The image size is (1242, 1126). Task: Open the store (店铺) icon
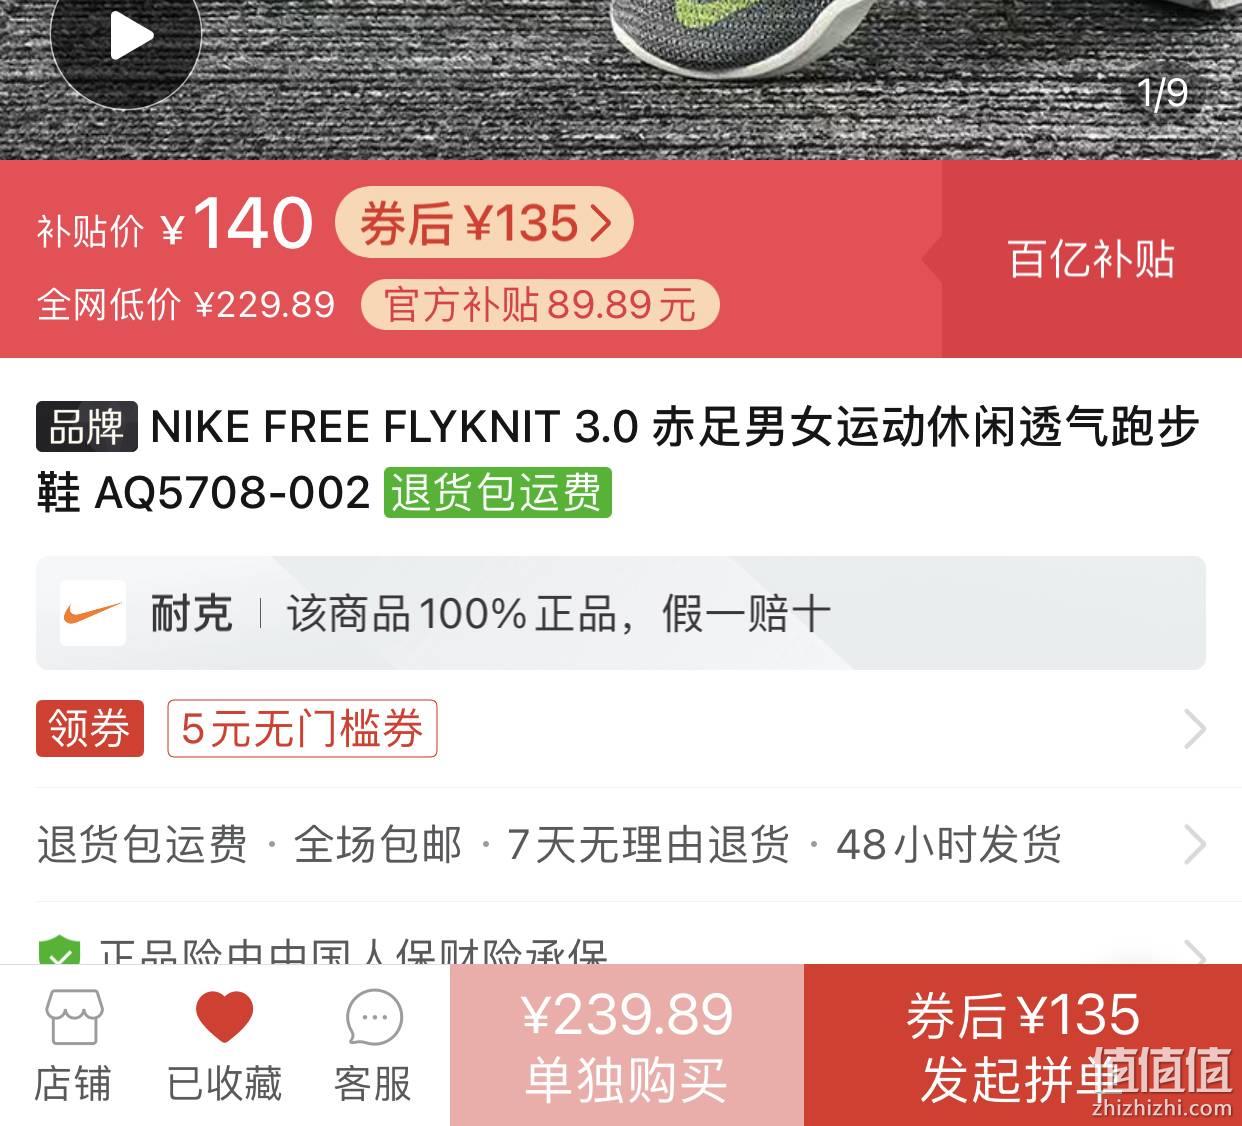coord(73,1046)
